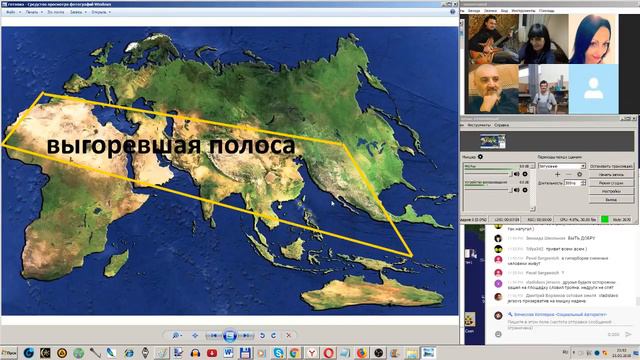Open the mixer settings gear next to Микшер
Screen dimensions: 640x360
pyautogui.click(x=480, y=157)
